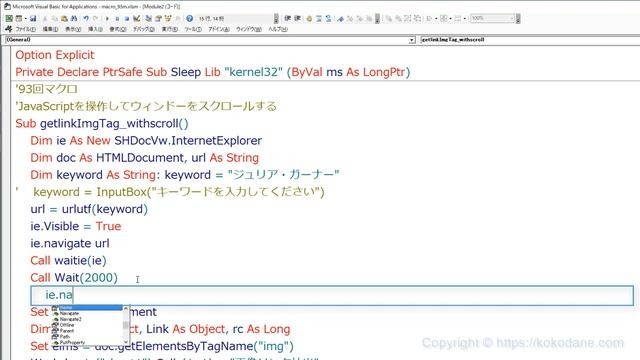
Task: Click the Call waitie(ie) line
Action: (68, 260)
